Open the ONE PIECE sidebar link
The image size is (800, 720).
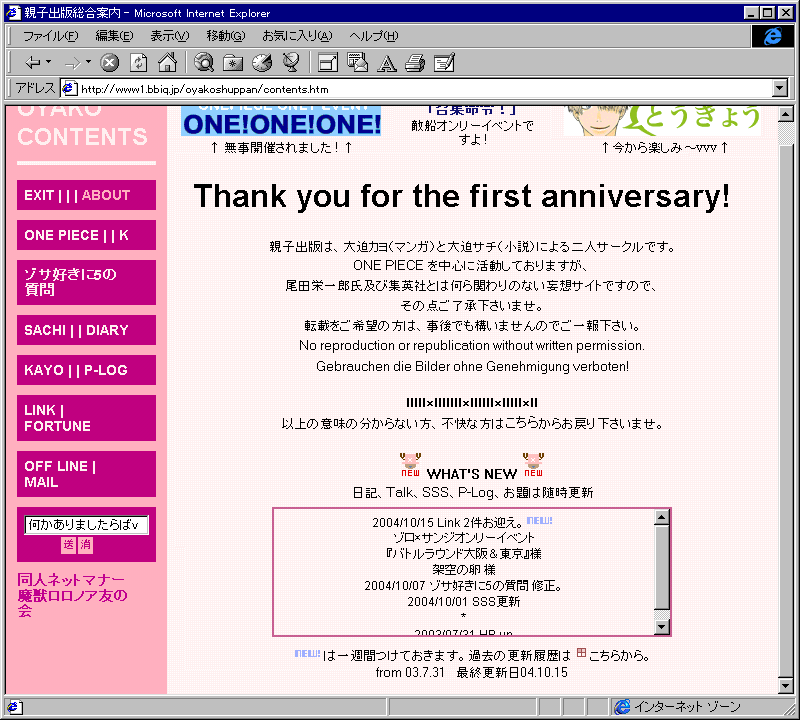[x=61, y=235]
